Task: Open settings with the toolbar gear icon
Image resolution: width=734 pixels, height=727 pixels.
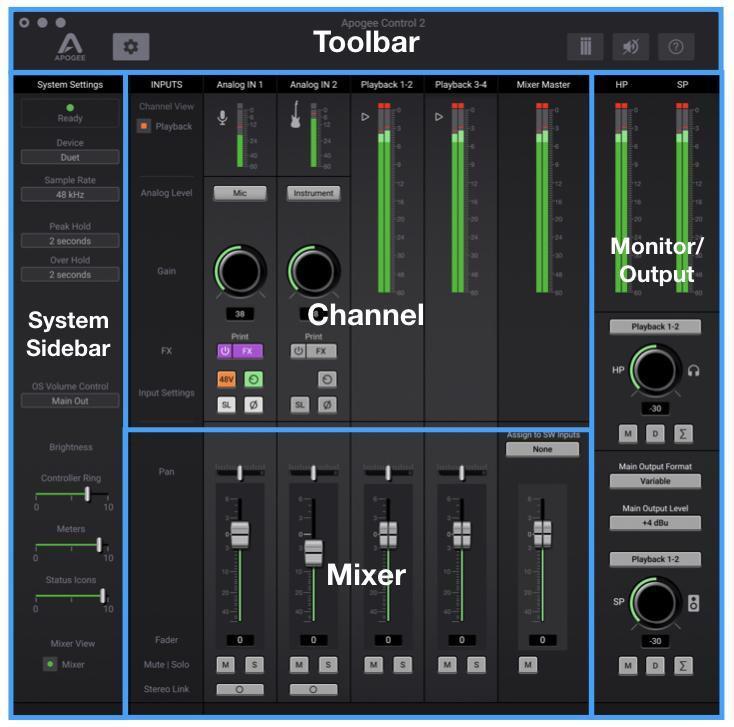Action: (131, 46)
